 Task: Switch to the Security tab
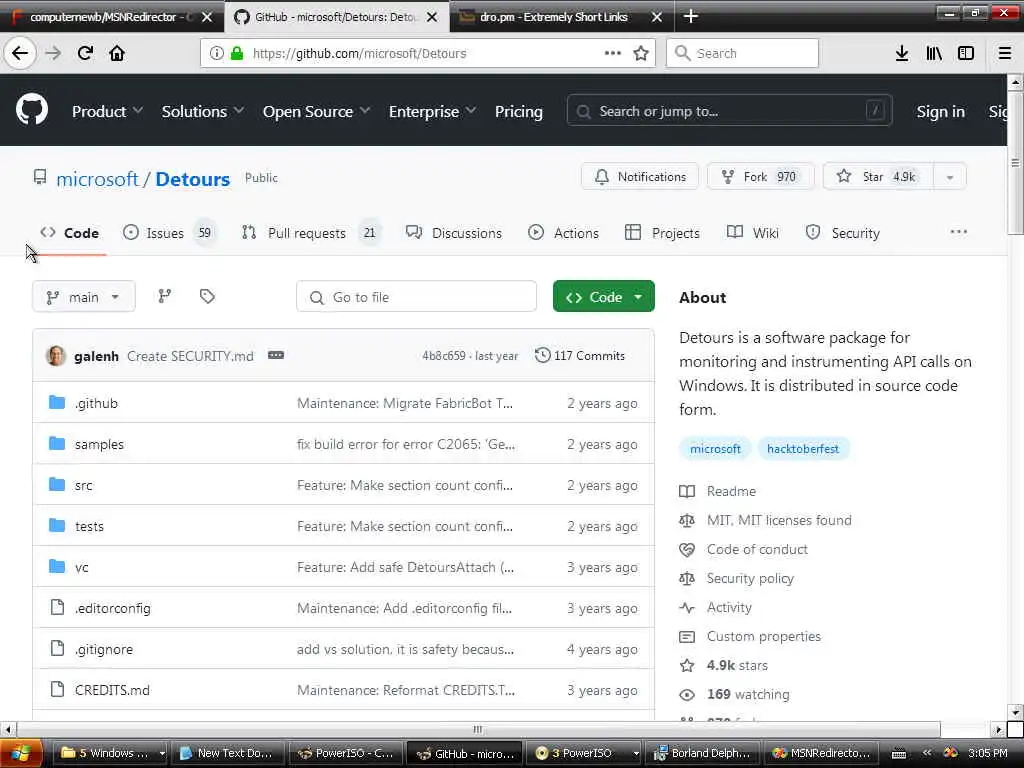click(x=842, y=232)
